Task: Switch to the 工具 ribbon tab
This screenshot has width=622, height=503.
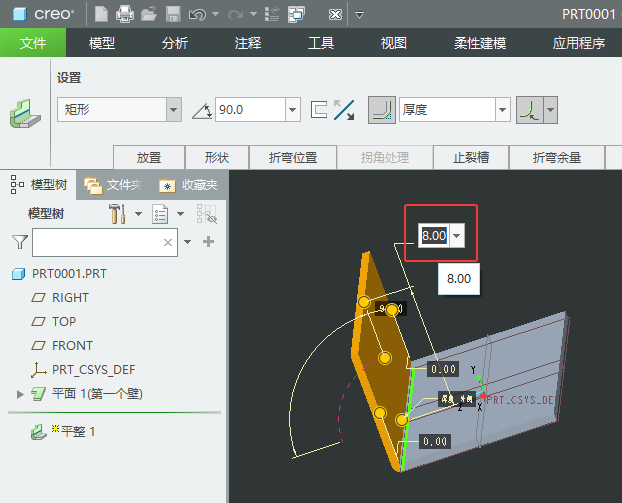Action: tap(321, 43)
